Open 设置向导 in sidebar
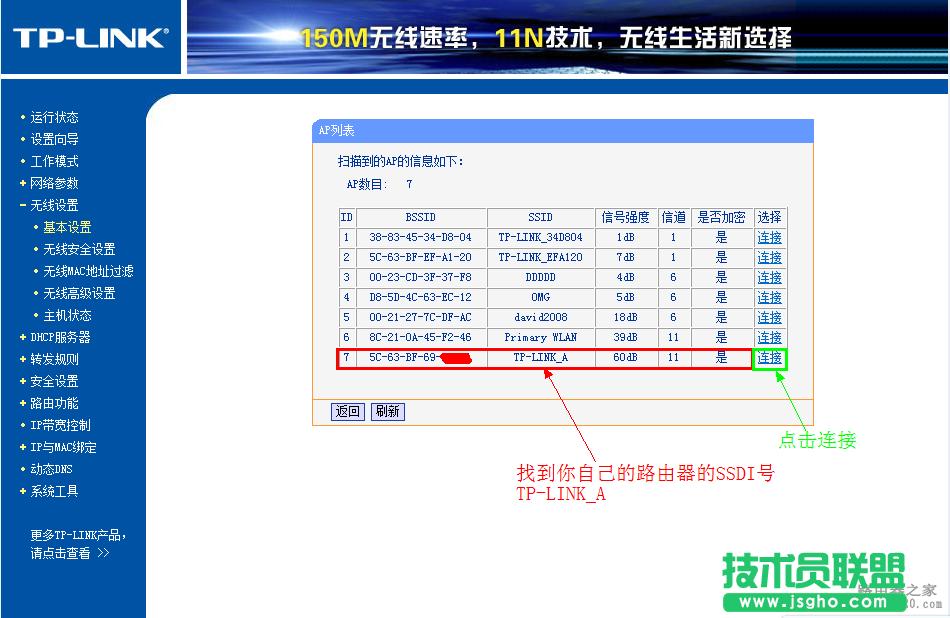 pos(54,139)
